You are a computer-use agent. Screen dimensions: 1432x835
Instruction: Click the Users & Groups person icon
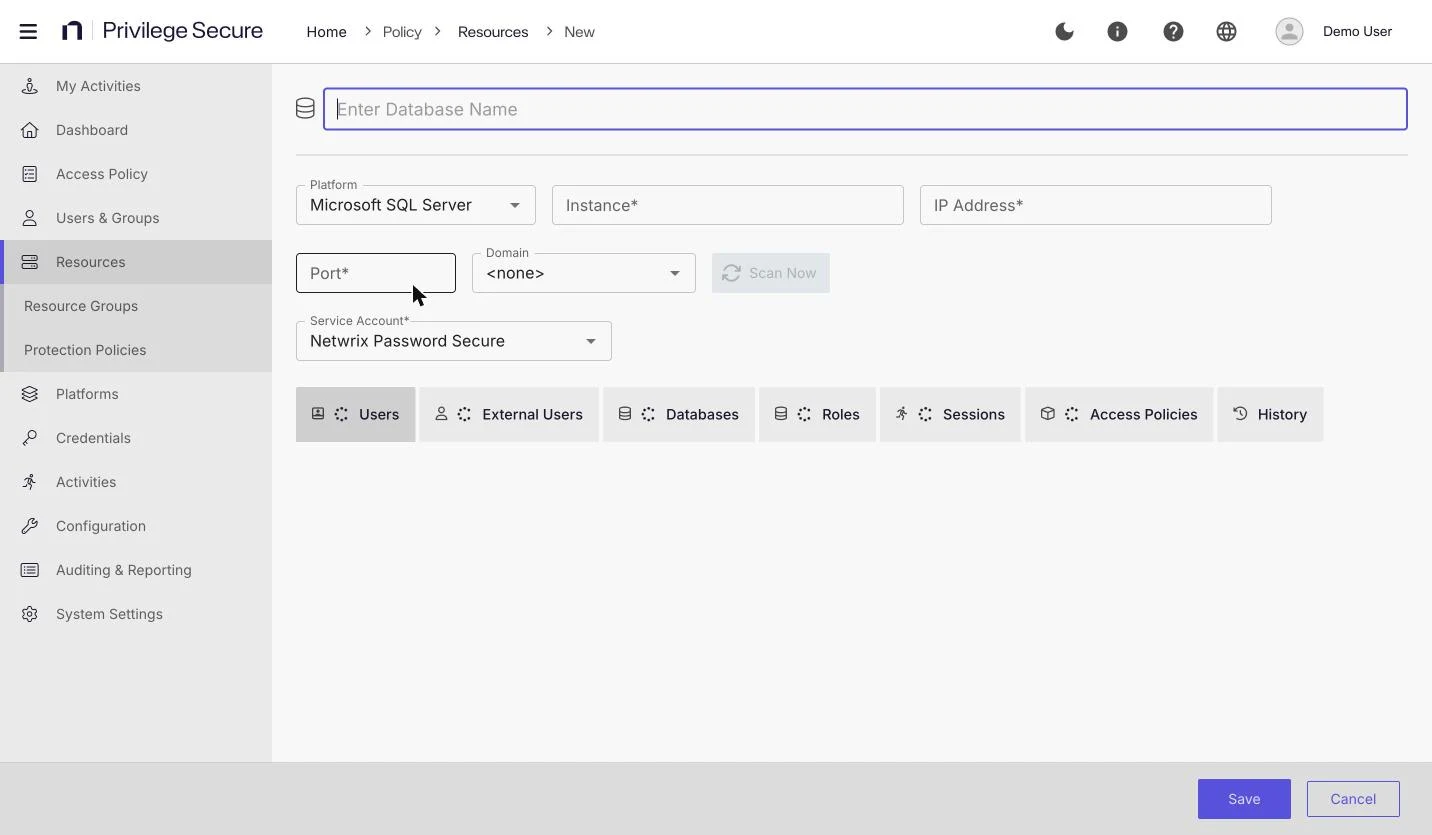click(x=30, y=218)
